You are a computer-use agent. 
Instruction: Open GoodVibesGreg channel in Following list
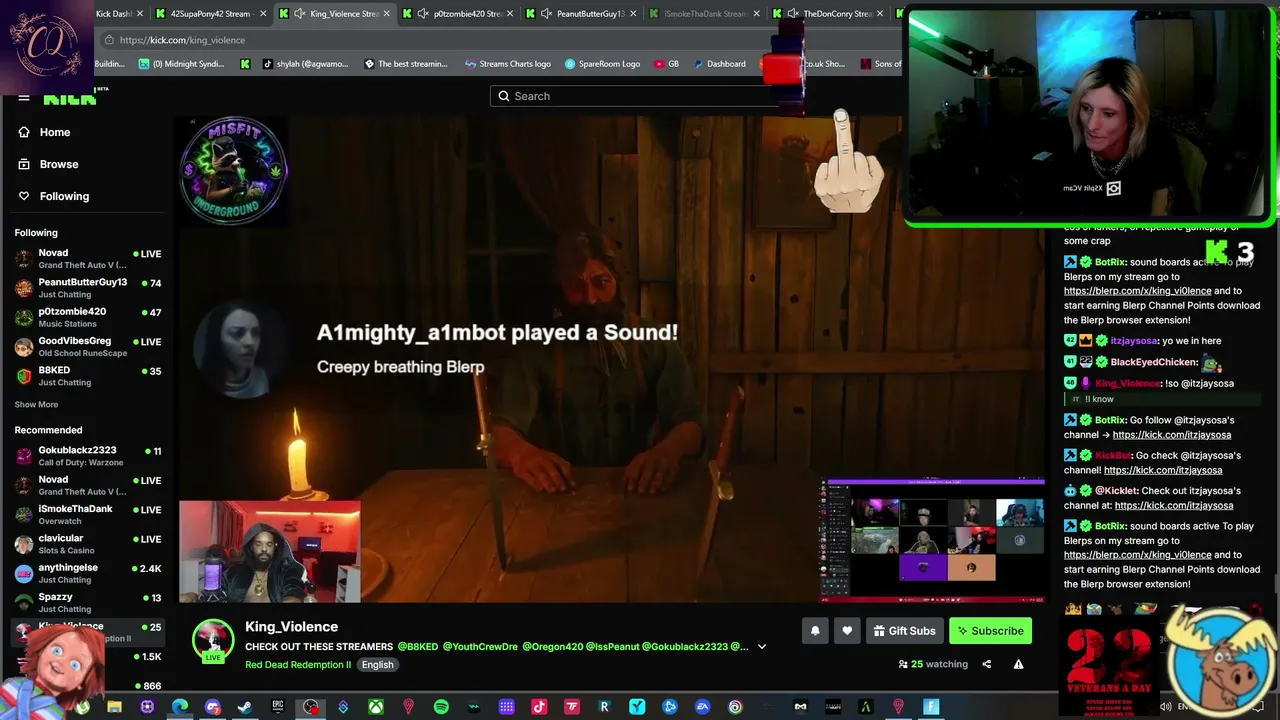pyautogui.click(x=88, y=347)
